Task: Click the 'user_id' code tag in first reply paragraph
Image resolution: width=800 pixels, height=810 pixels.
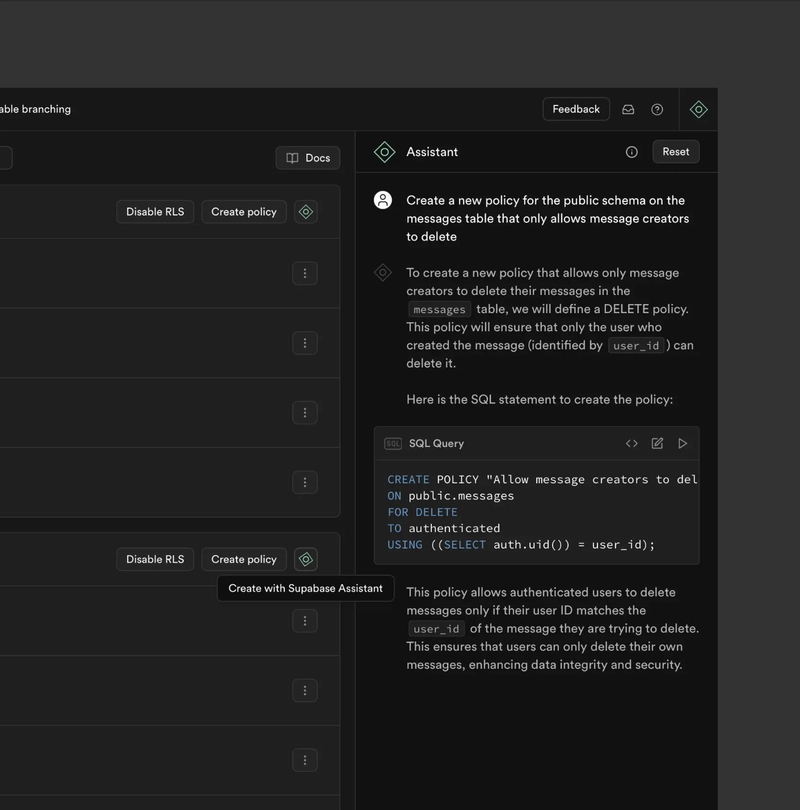Action: pos(636,346)
